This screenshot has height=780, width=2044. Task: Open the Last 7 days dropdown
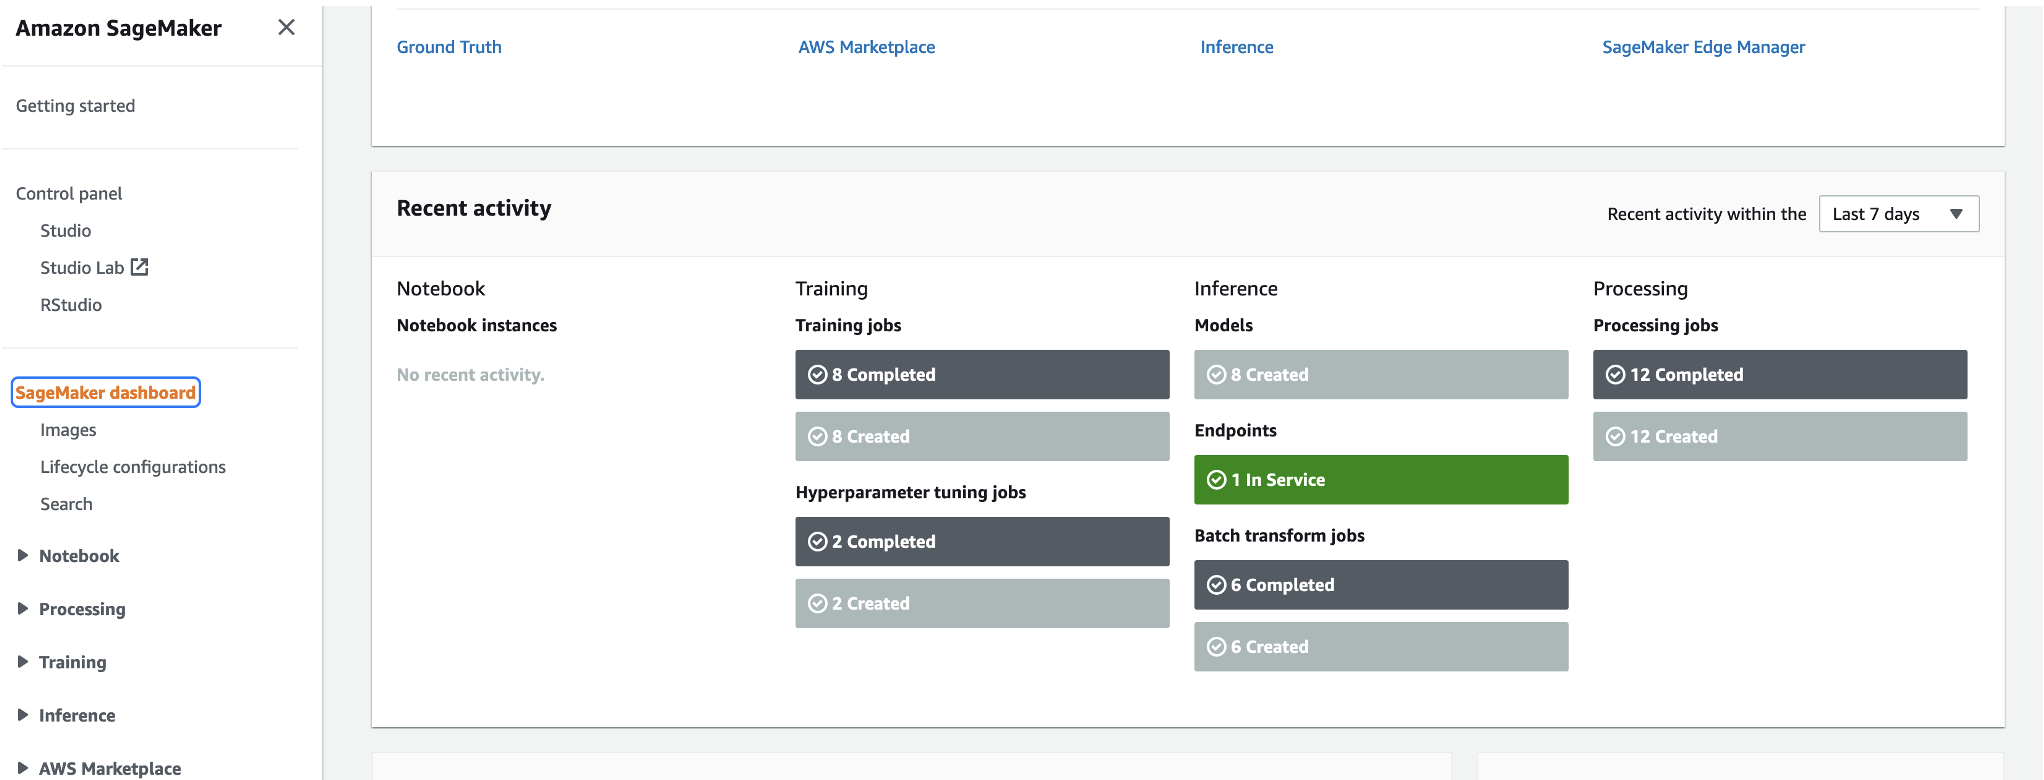[1898, 214]
